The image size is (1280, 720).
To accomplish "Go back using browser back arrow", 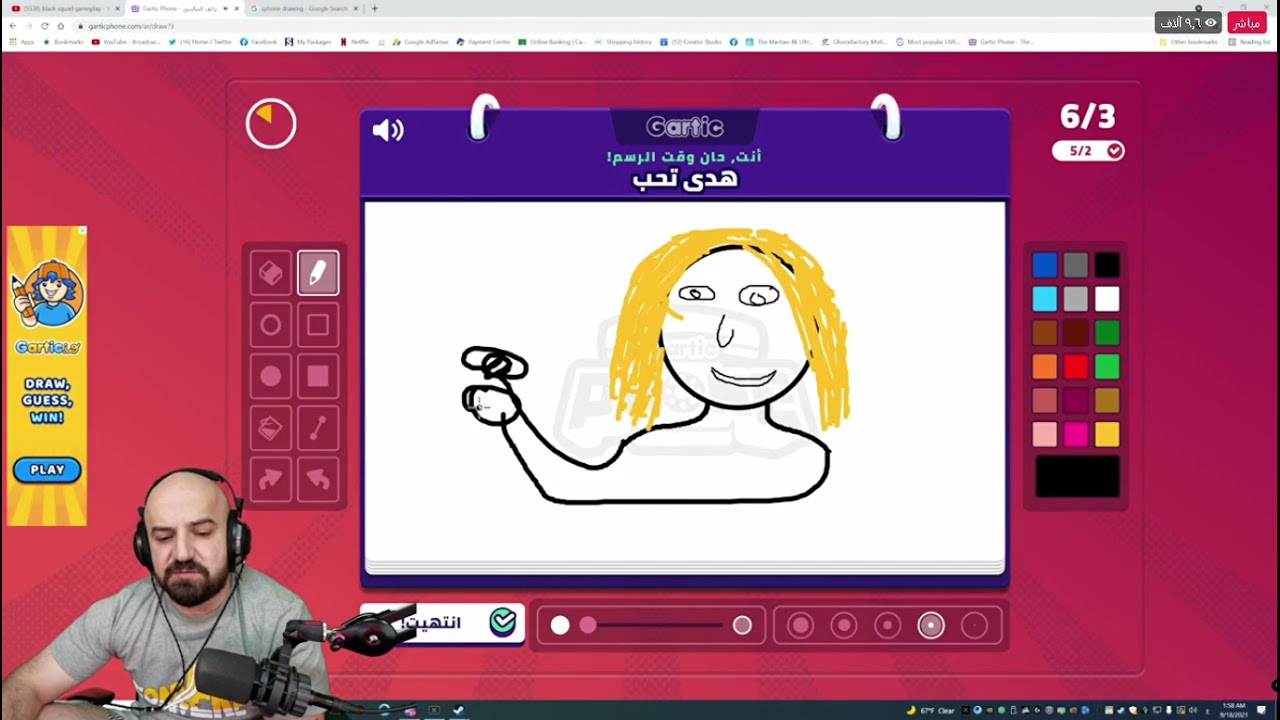I will (12, 26).
